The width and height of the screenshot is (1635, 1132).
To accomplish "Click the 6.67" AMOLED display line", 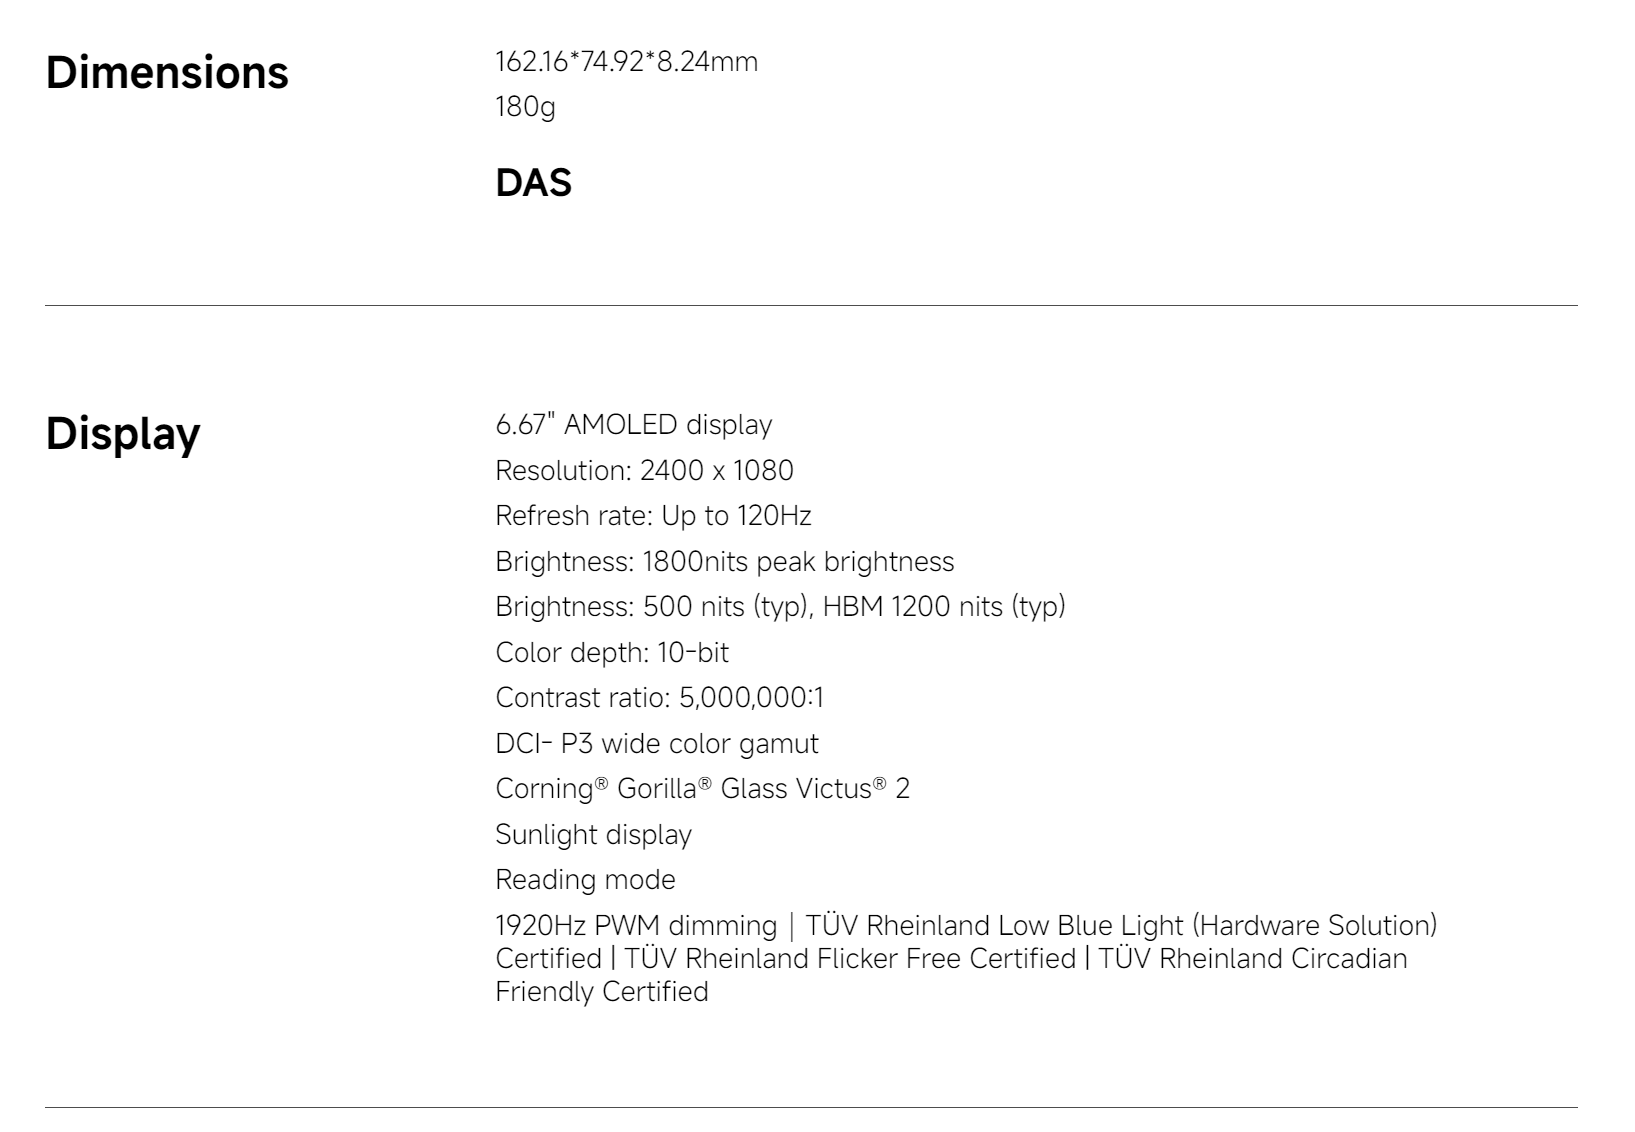I will (x=633, y=425).
